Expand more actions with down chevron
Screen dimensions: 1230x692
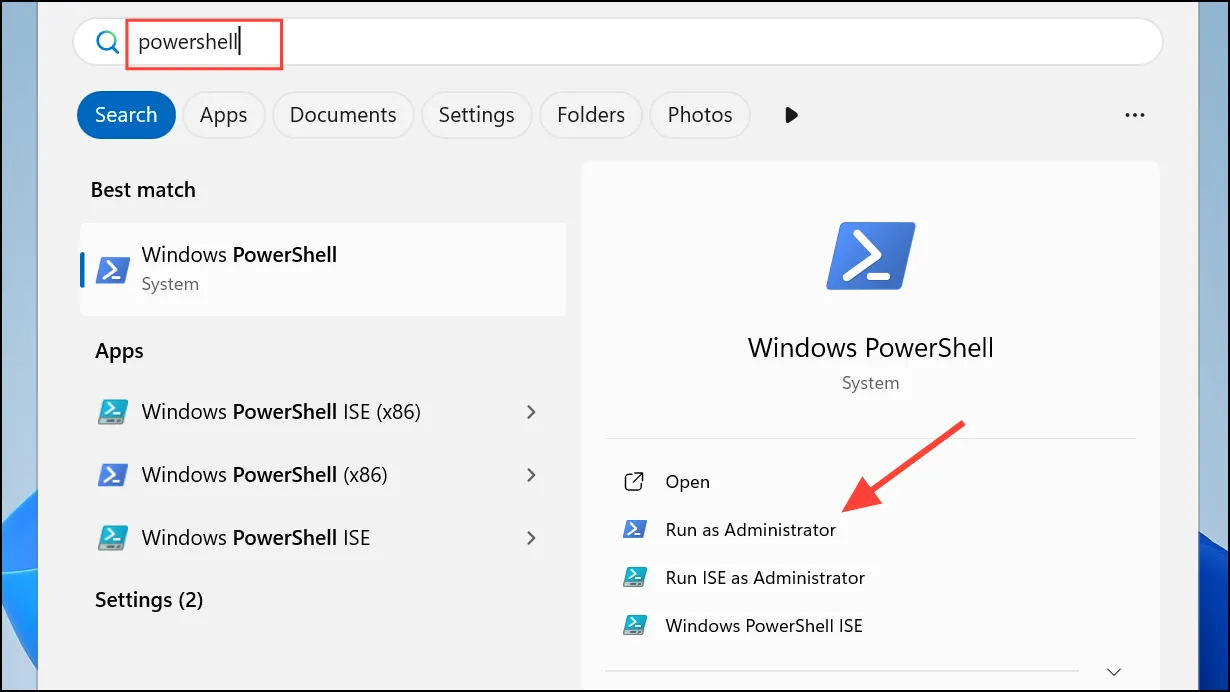tap(1114, 671)
